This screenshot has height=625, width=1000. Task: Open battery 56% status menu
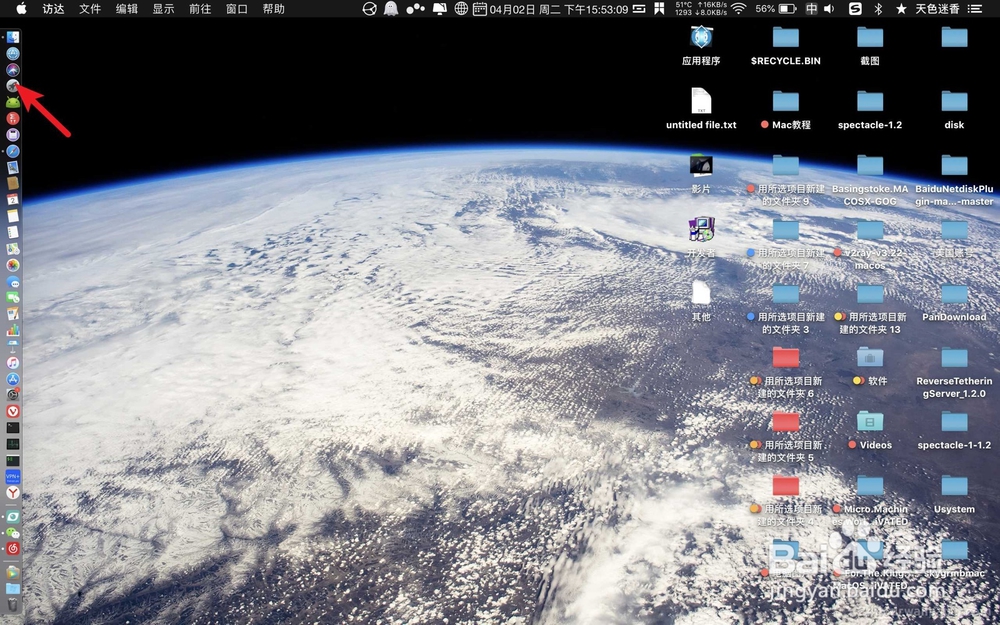pos(776,9)
